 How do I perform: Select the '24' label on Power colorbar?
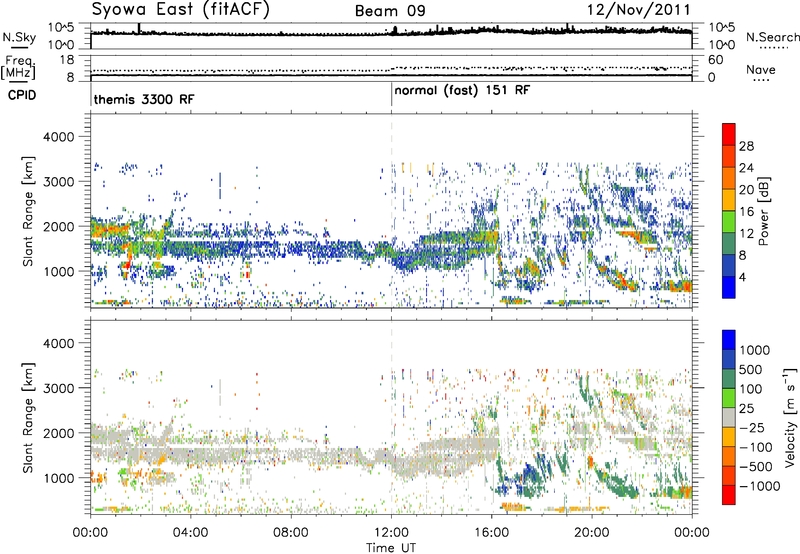[746, 168]
